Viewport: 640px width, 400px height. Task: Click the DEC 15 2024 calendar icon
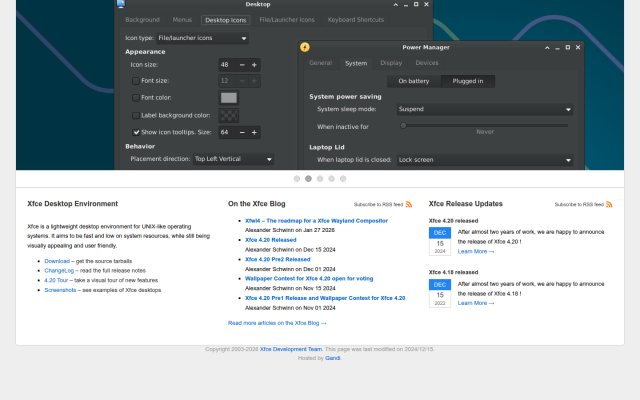(440, 241)
